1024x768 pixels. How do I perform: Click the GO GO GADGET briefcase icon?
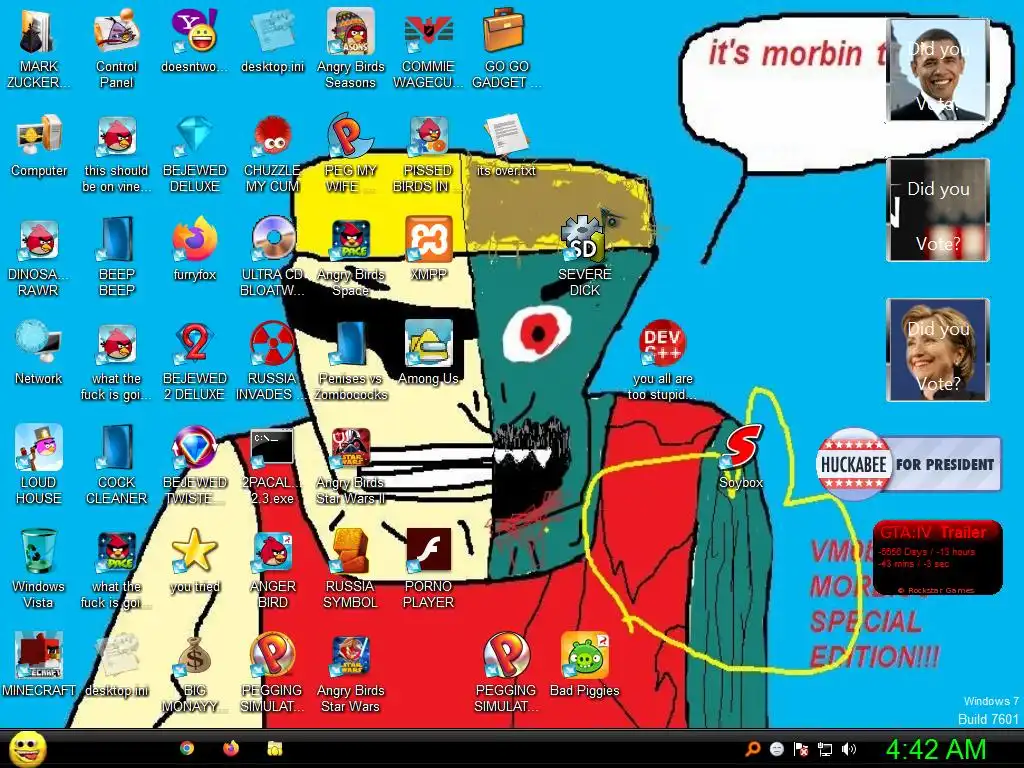(505, 49)
